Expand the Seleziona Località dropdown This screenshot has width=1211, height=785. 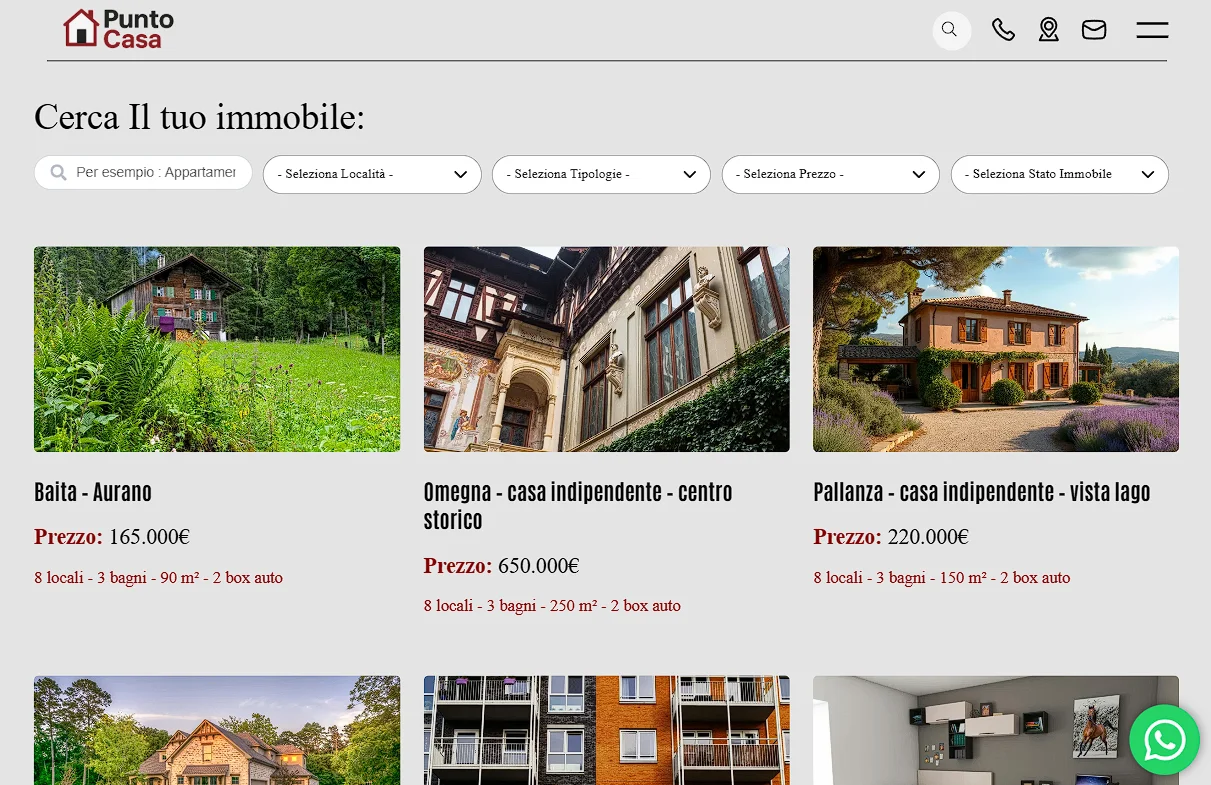[371, 174]
